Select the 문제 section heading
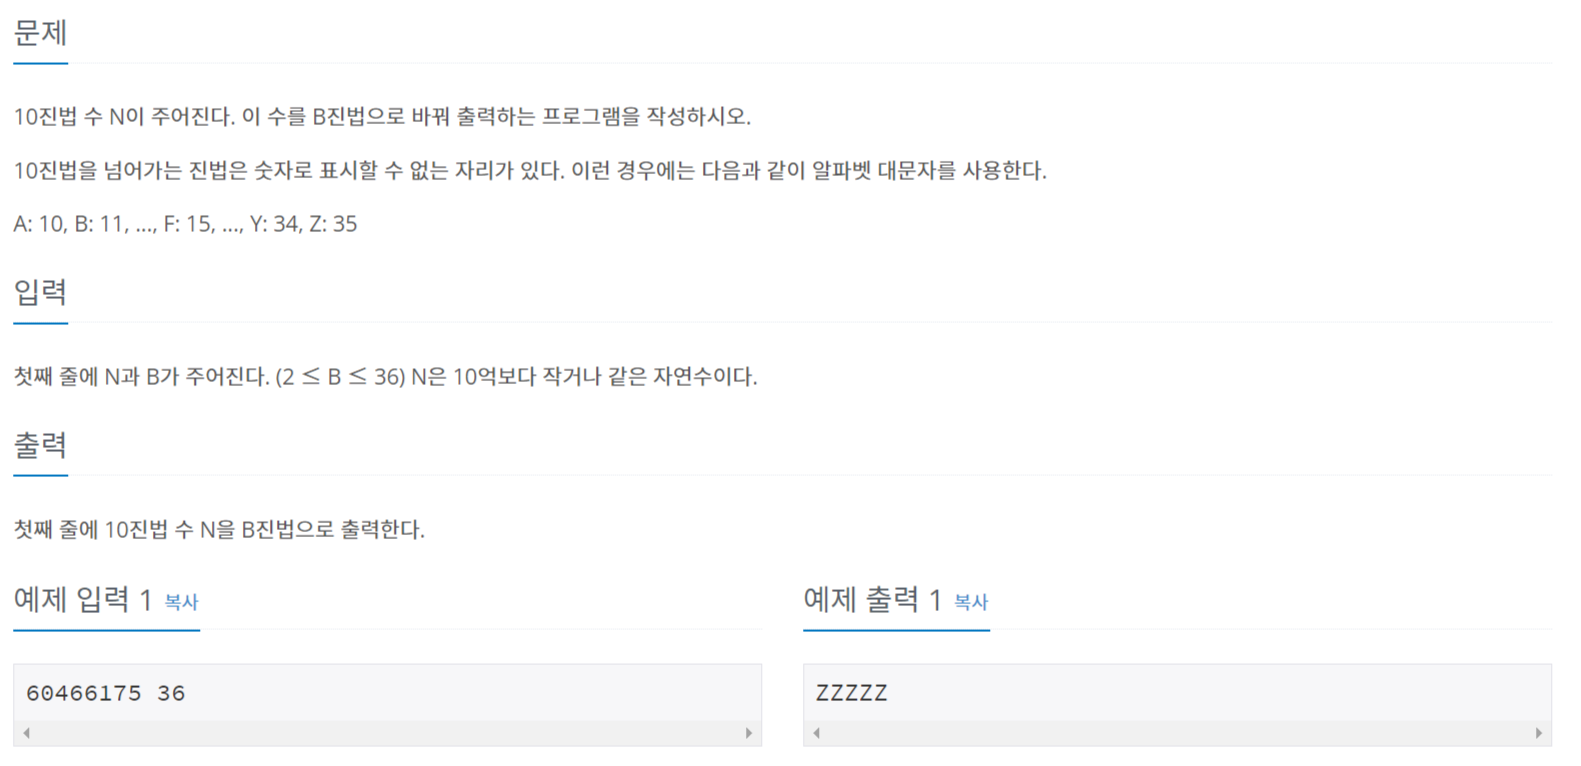 [39, 33]
